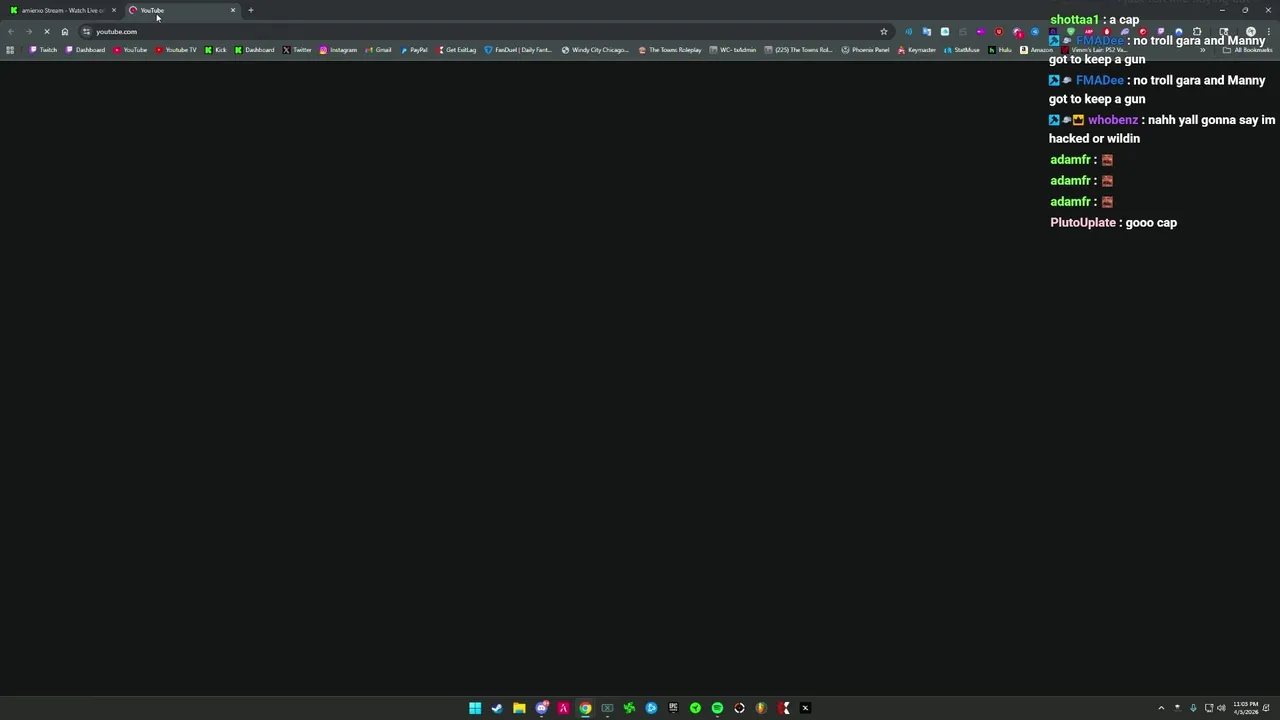Open the first Dashboard bookmark next to Twitch
This screenshot has height=720, width=1280.
(86, 50)
